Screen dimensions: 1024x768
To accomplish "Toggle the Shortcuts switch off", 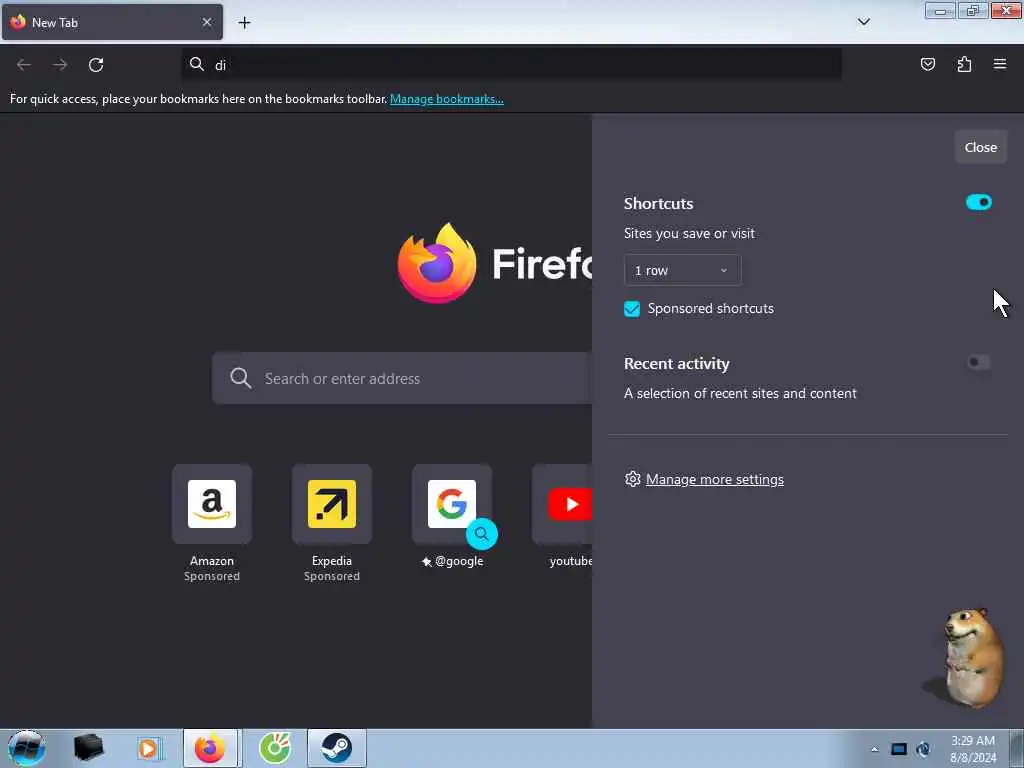I will 978,202.
